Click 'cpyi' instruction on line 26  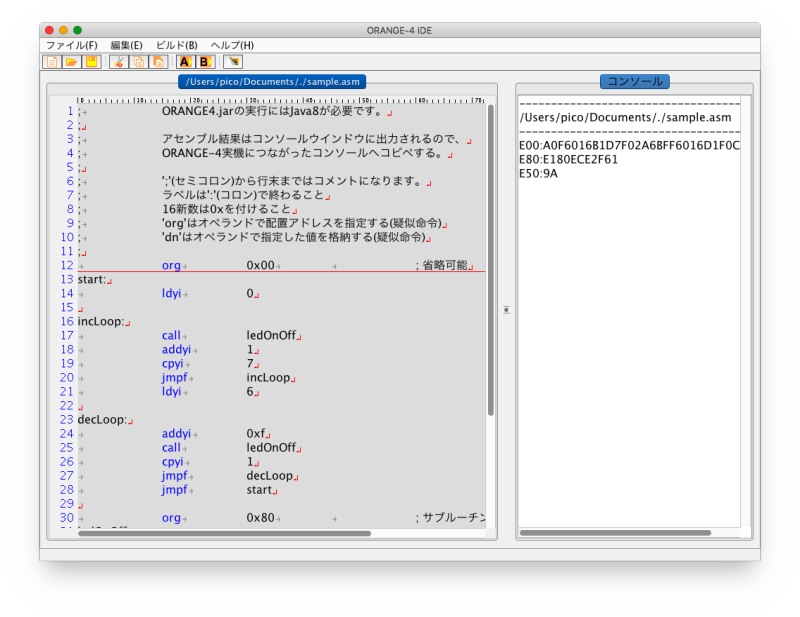coord(172,462)
